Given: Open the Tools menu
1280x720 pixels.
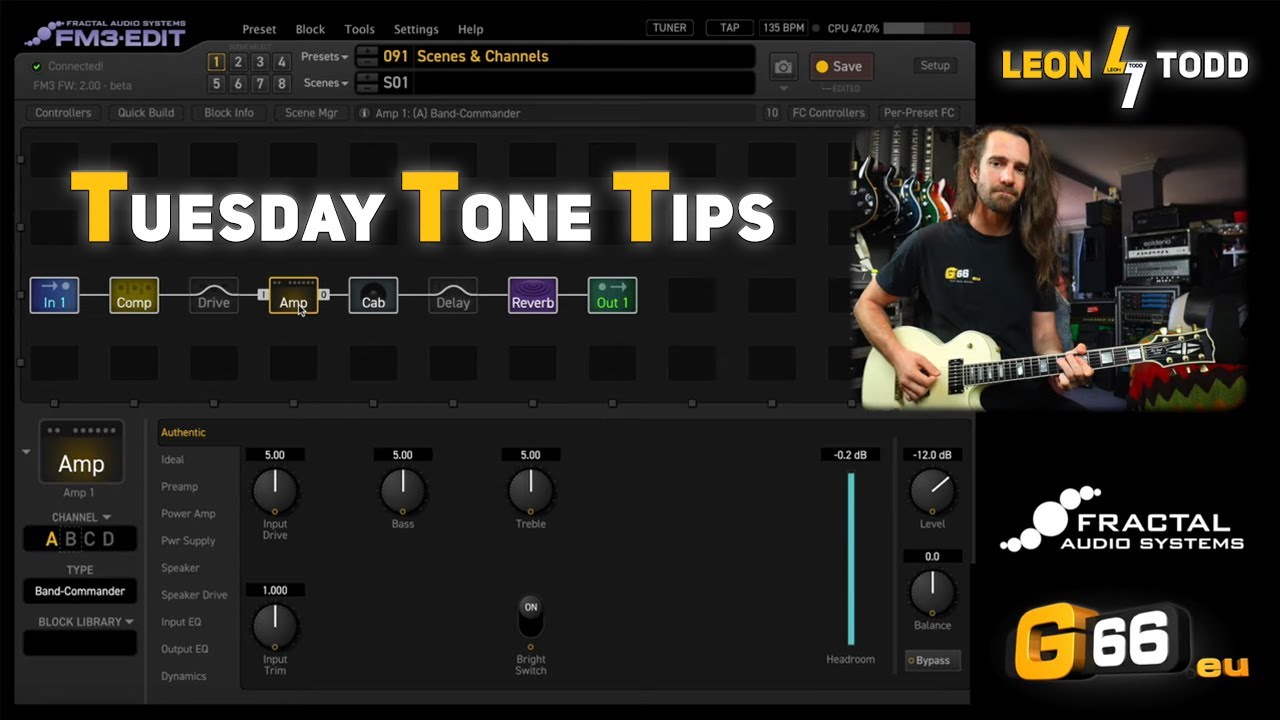Looking at the screenshot, I should pyautogui.click(x=360, y=29).
